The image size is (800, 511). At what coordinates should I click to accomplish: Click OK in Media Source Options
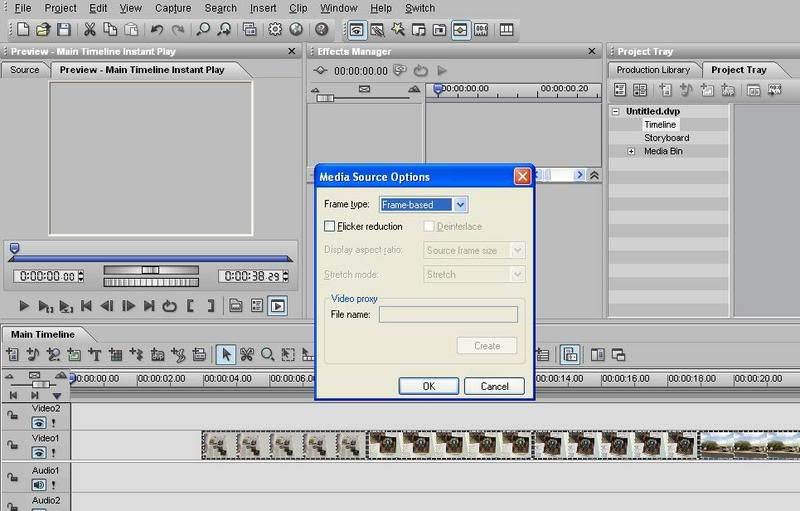point(428,386)
